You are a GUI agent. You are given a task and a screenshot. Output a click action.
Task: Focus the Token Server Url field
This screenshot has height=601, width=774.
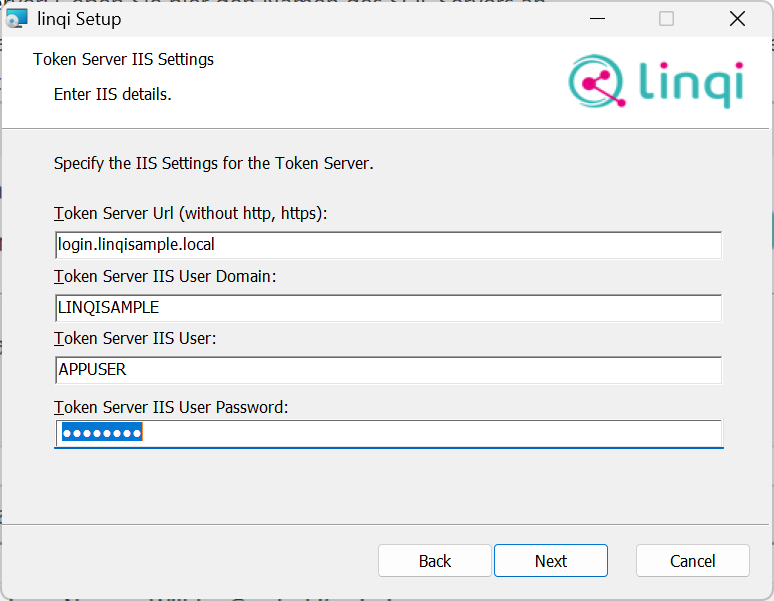click(388, 245)
